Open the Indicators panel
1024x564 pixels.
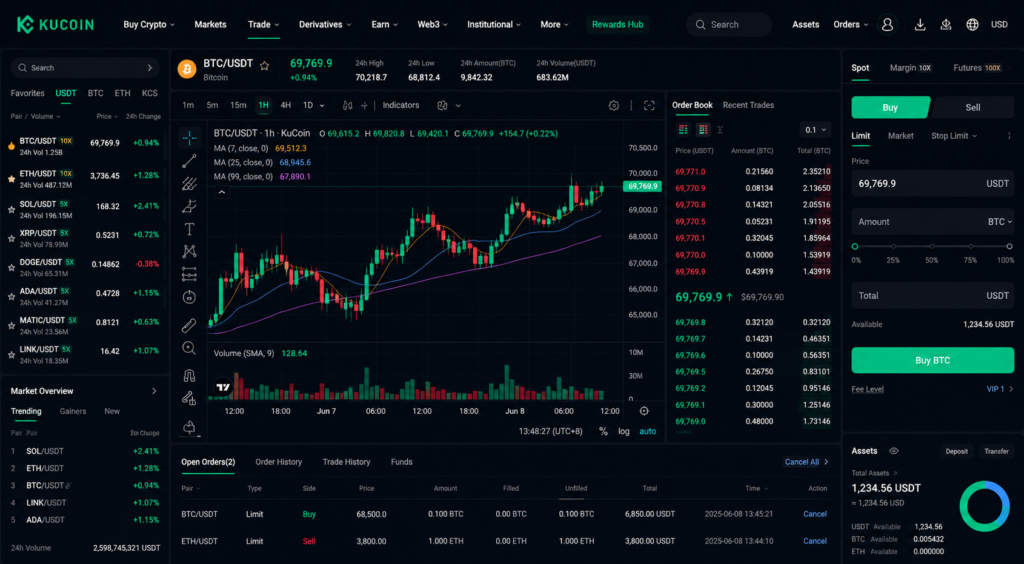(401, 105)
